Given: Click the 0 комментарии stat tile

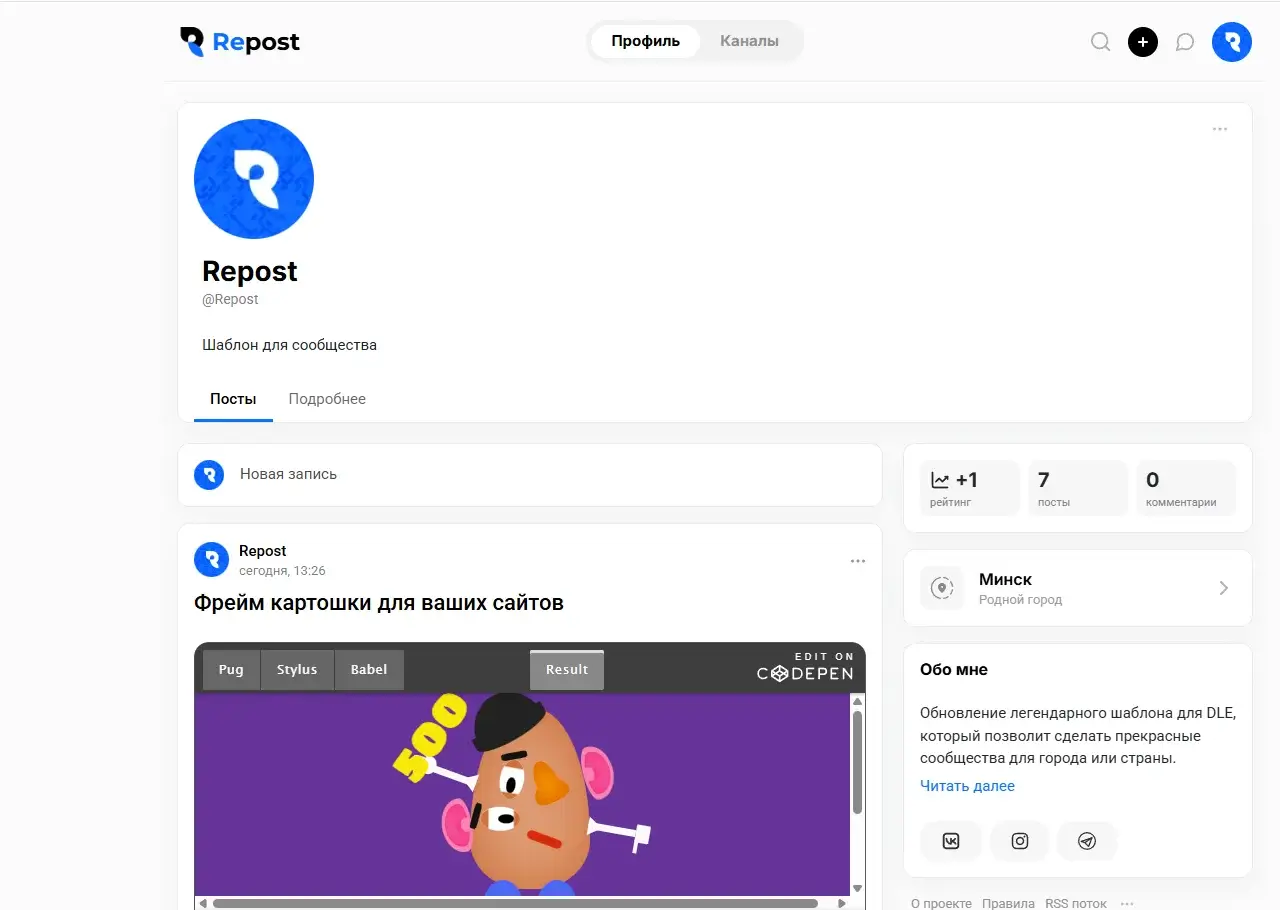Looking at the screenshot, I should pos(1186,488).
